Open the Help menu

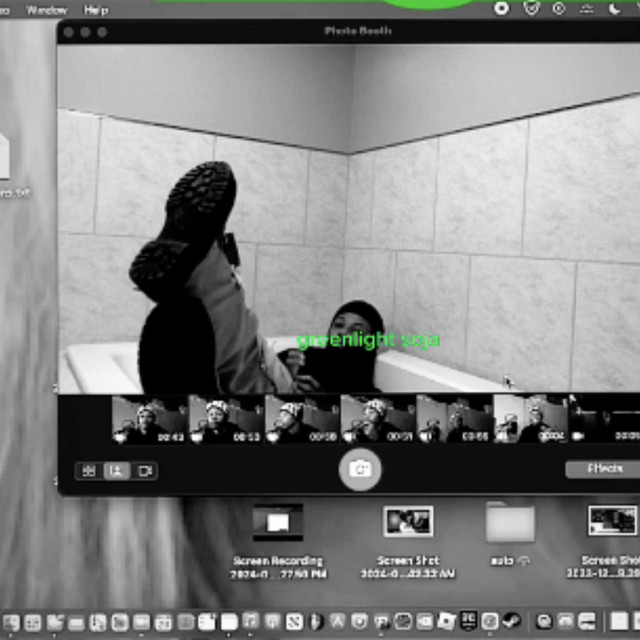(x=96, y=9)
